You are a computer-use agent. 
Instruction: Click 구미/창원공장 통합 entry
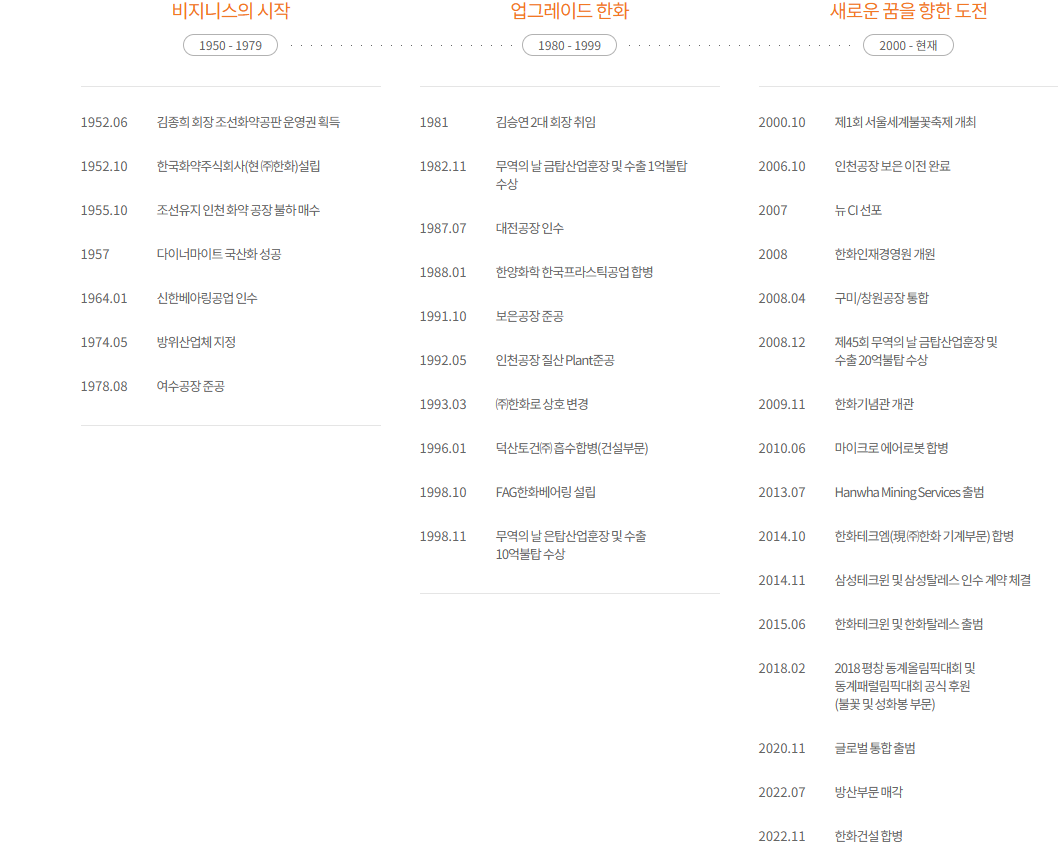(881, 298)
